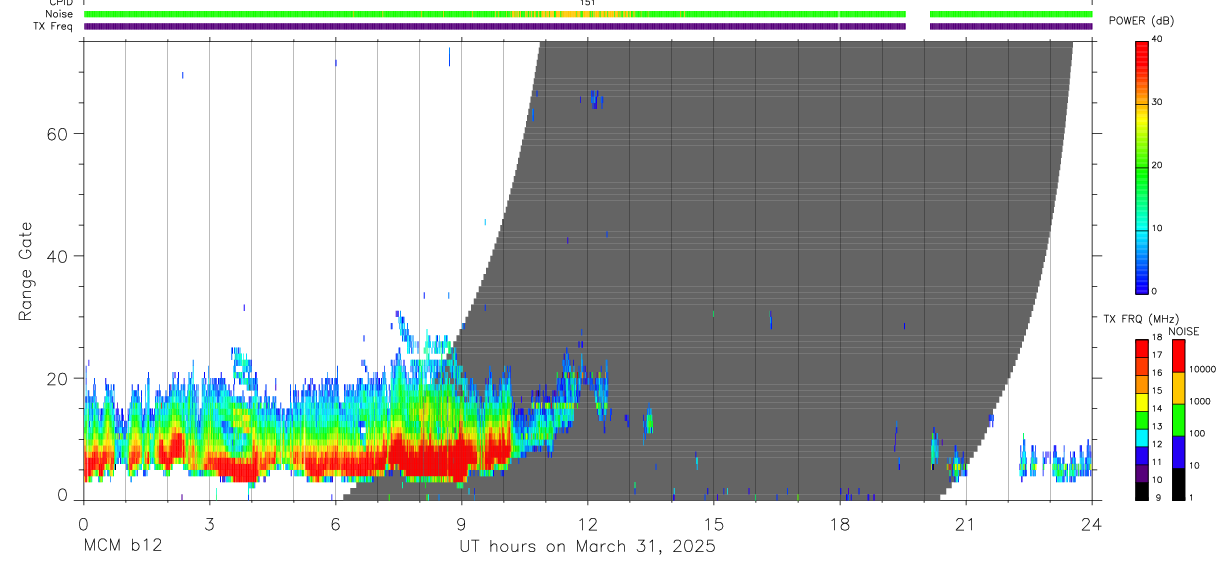Click the 9 hour tick label

click(461, 523)
